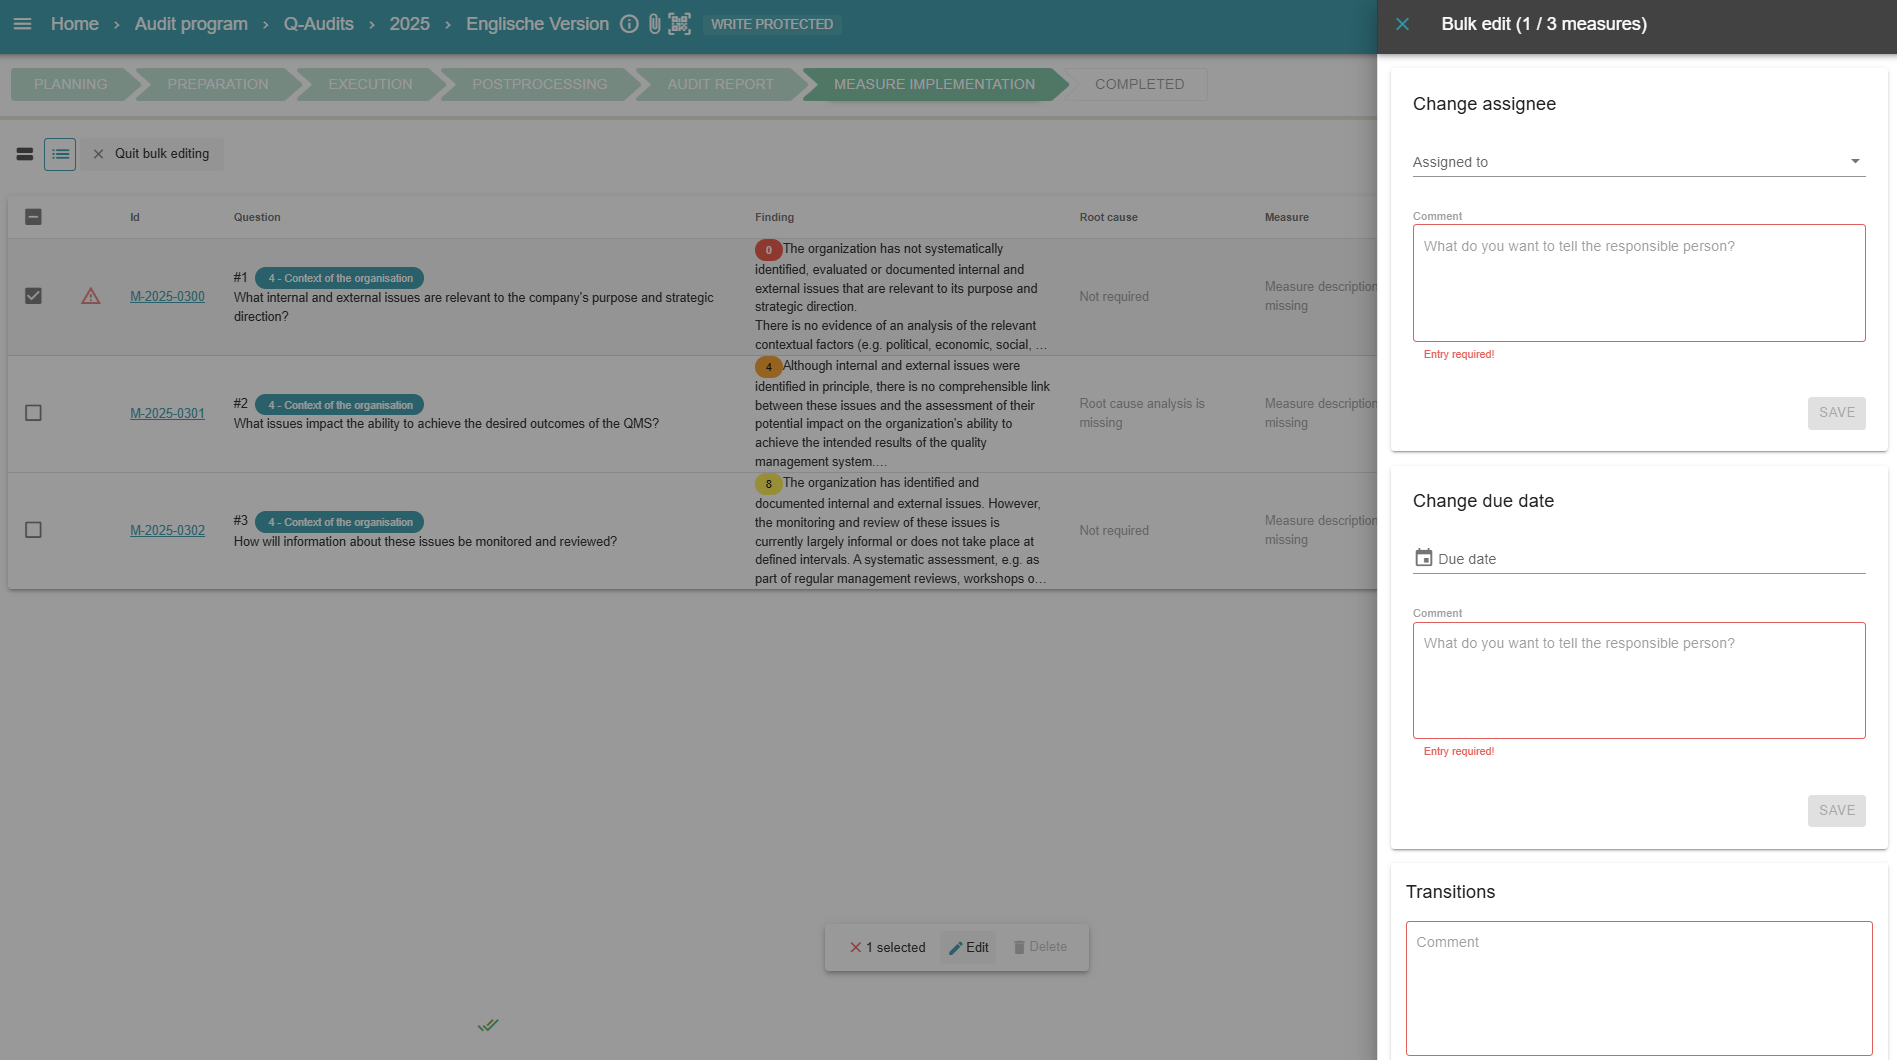The image size is (1897, 1060).
Task: Click Quit bulk editing button
Action: point(152,154)
